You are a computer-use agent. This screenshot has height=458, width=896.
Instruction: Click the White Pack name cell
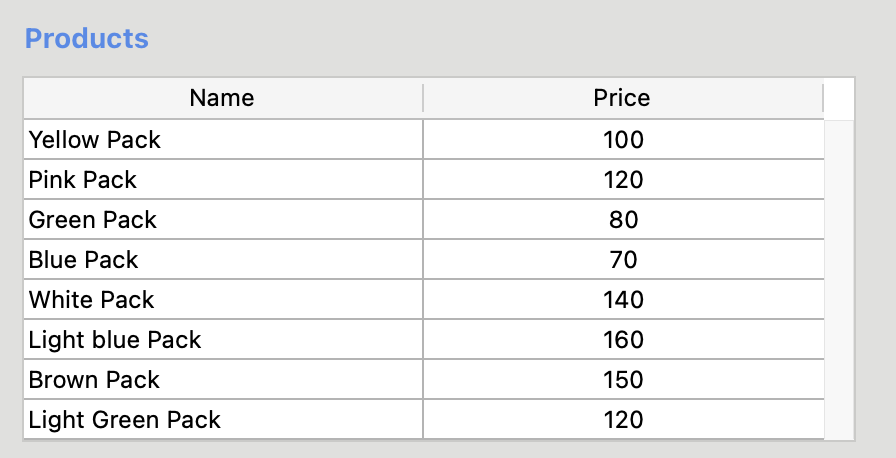coord(92,300)
